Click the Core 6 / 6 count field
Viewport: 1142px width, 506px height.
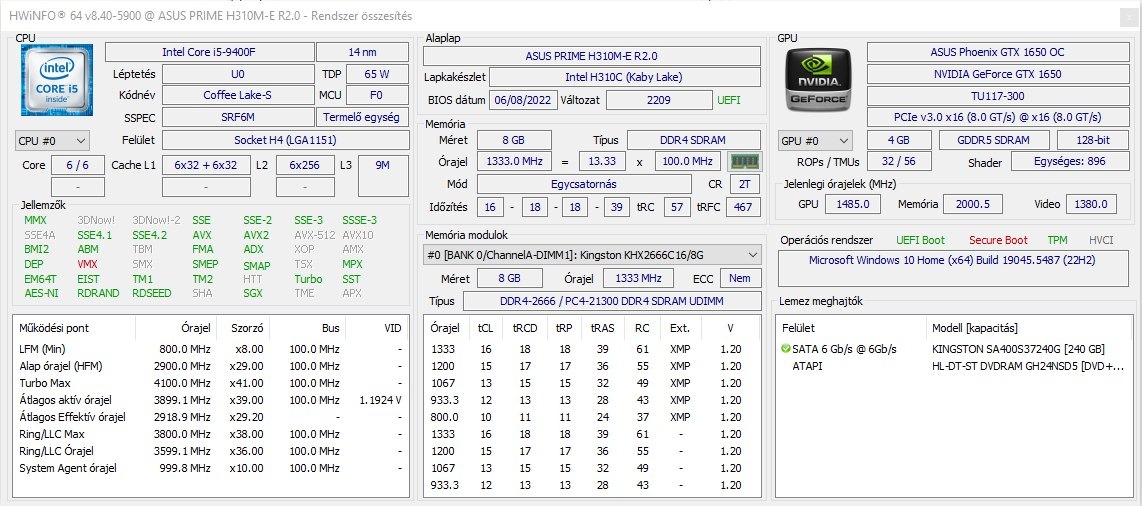78,165
